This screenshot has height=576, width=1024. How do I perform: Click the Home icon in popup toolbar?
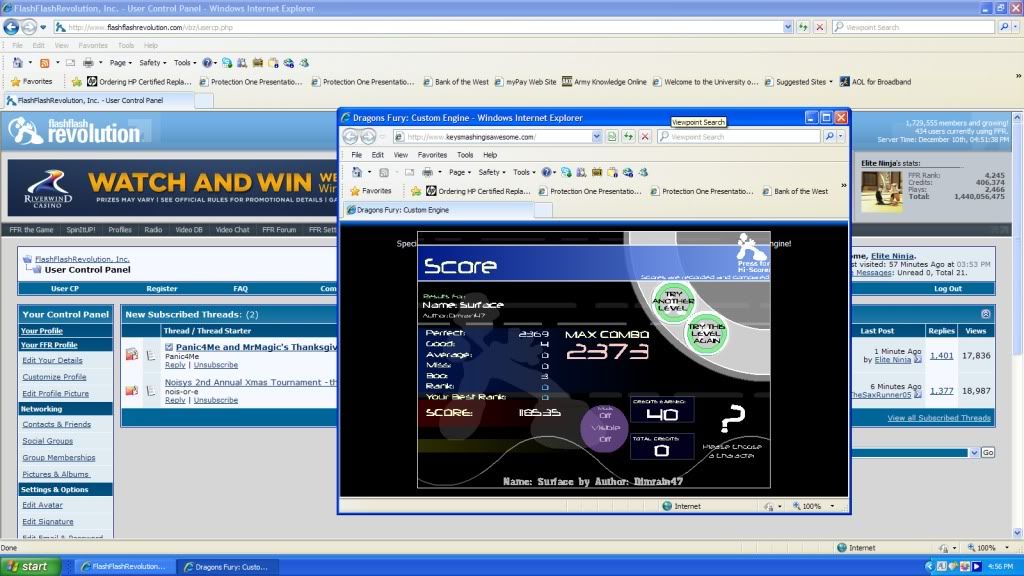(x=356, y=172)
